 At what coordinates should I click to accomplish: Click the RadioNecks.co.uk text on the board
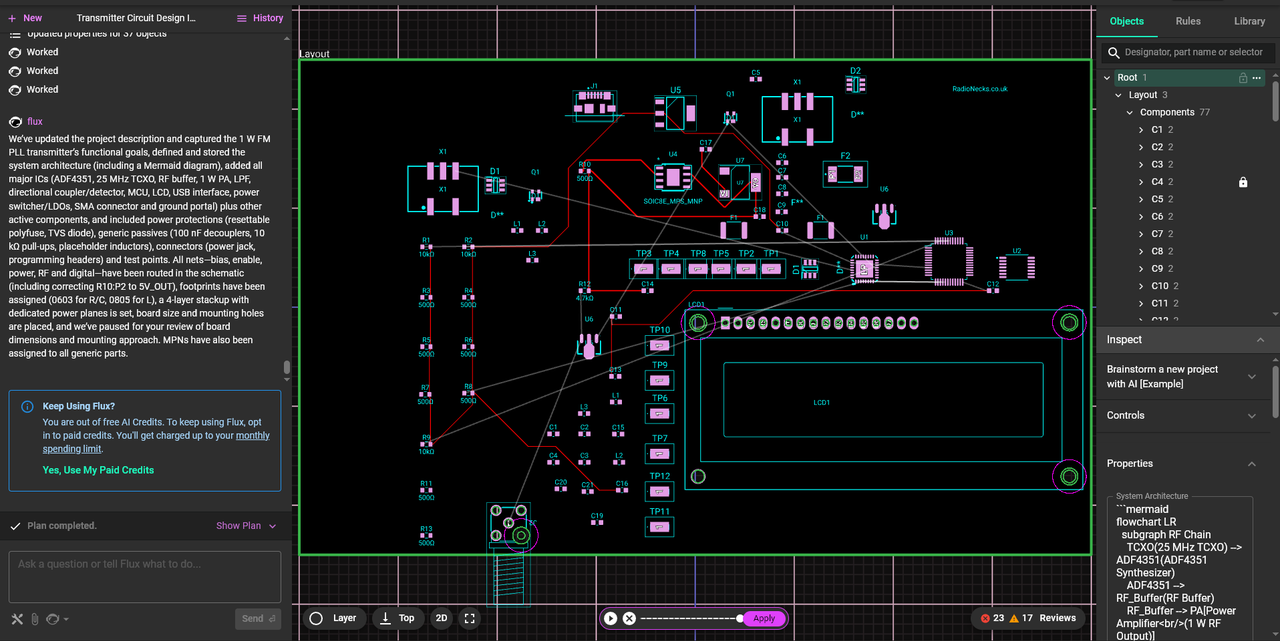[x=980, y=88]
